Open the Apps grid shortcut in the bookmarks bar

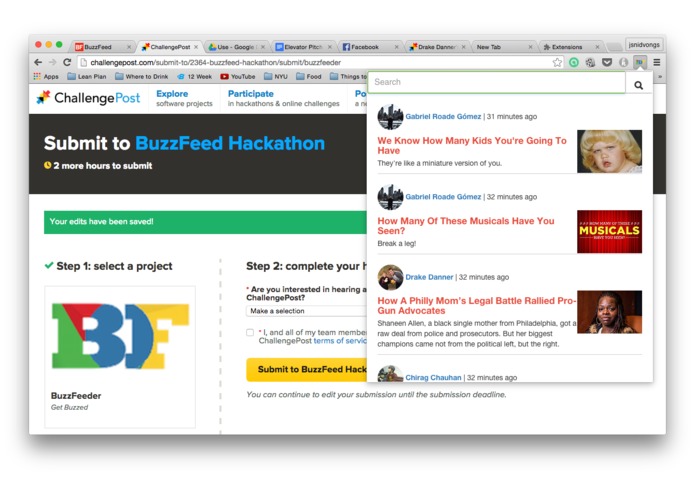[46, 76]
